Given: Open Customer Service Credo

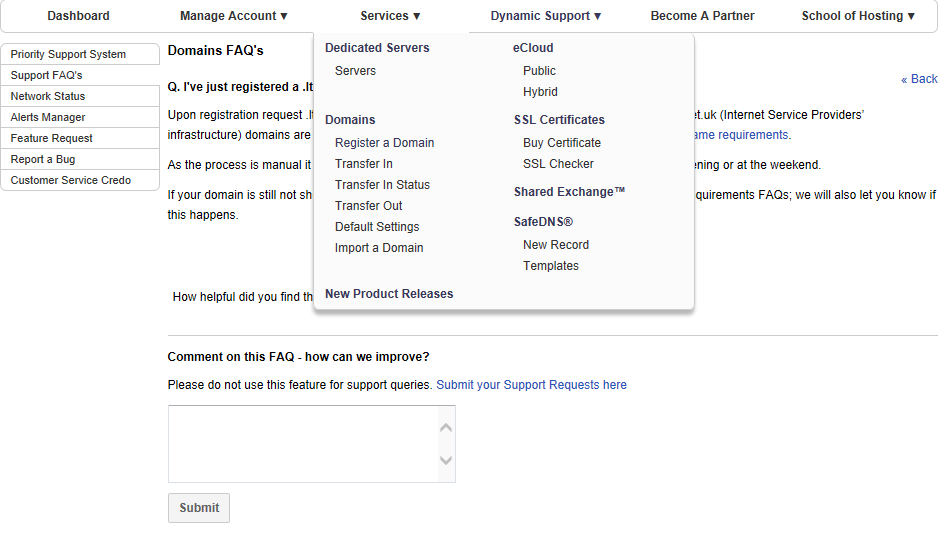Looking at the screenshot, I should point(80,180).
